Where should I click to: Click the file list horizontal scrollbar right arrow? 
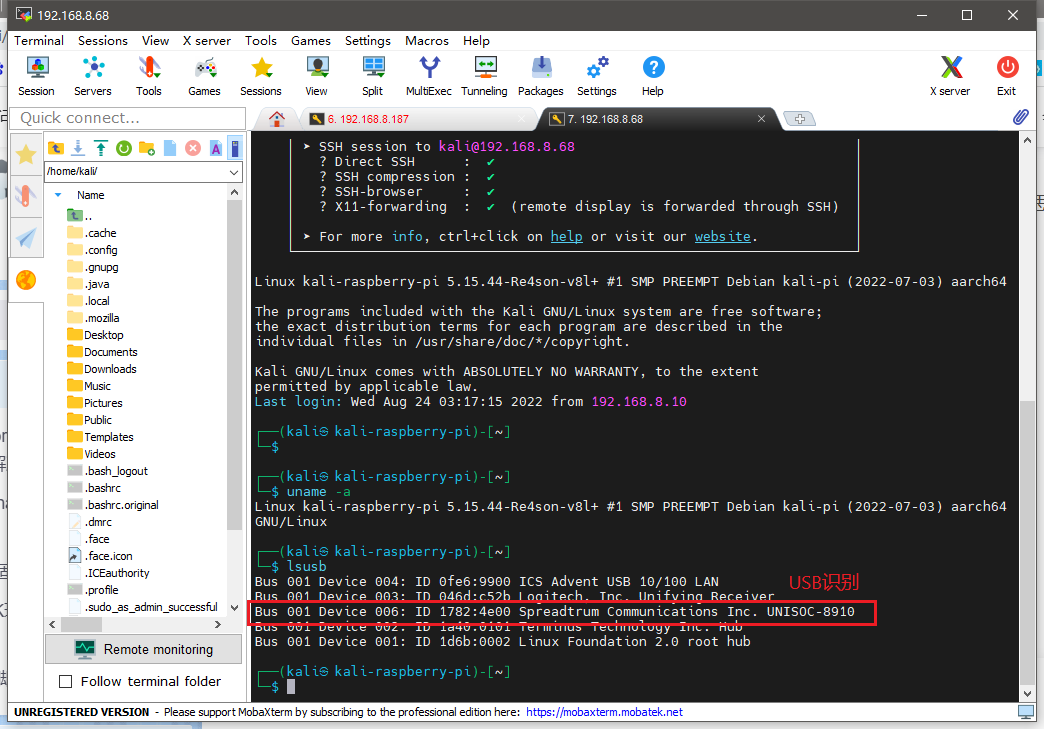(x=217, y=624)
